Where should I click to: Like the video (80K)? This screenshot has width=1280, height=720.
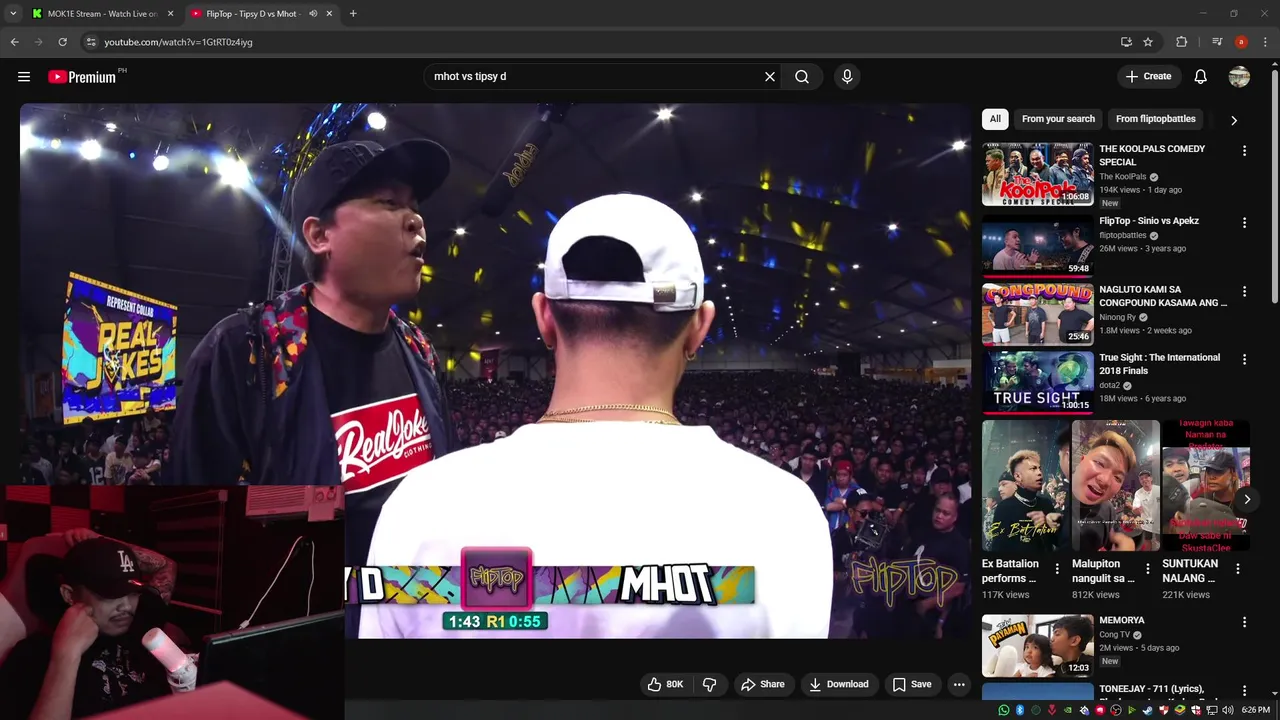pos(665,684)
